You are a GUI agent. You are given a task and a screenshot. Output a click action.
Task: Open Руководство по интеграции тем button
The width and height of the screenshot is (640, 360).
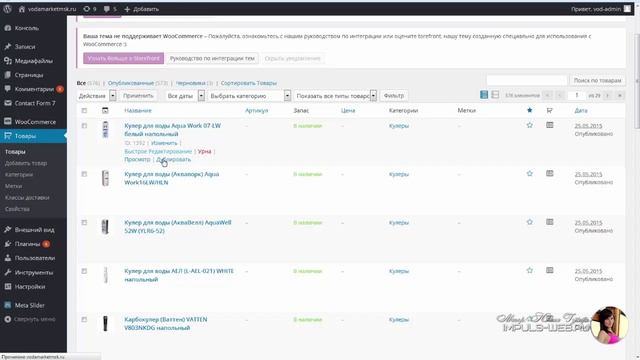coord(212,58)
